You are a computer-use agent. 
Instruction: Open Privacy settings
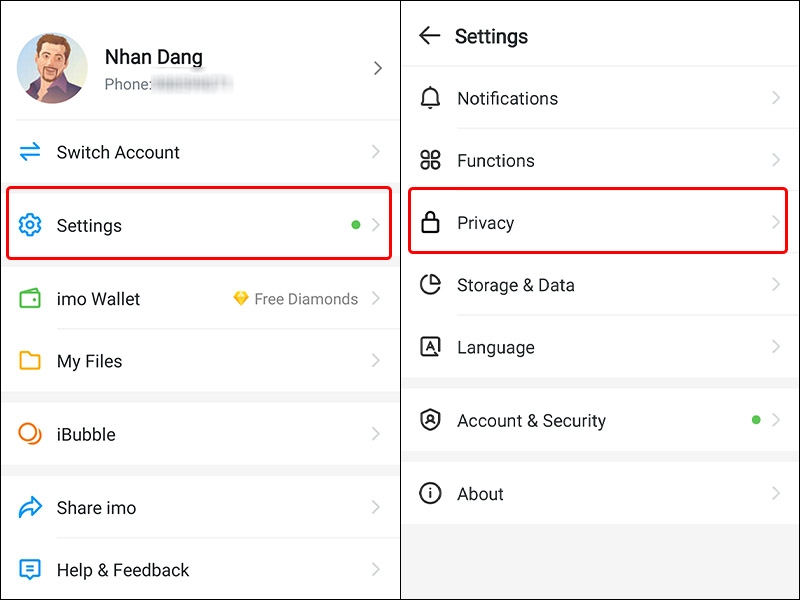click(598, 221)
